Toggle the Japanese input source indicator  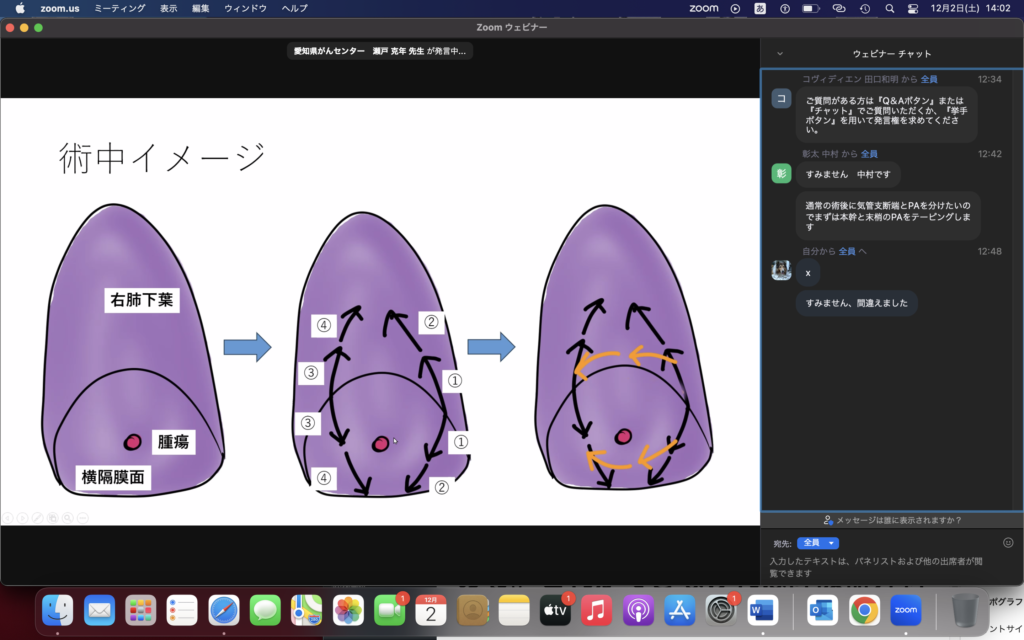point(760,8)
